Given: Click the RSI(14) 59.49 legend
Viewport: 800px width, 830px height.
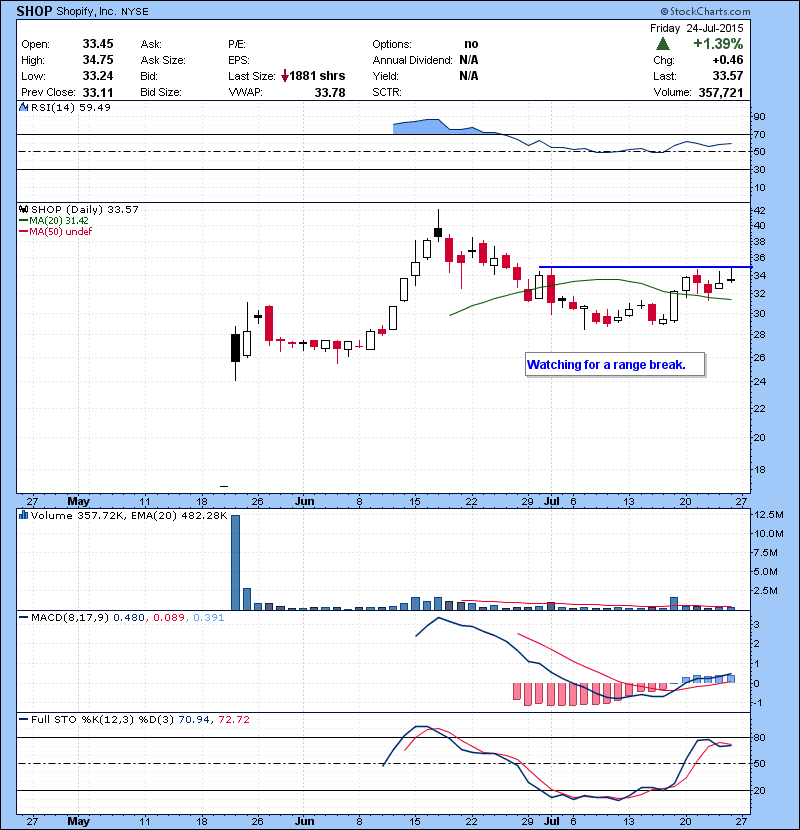Looking at the screenshot, I should pyautogui.click(x=71, y=107).
